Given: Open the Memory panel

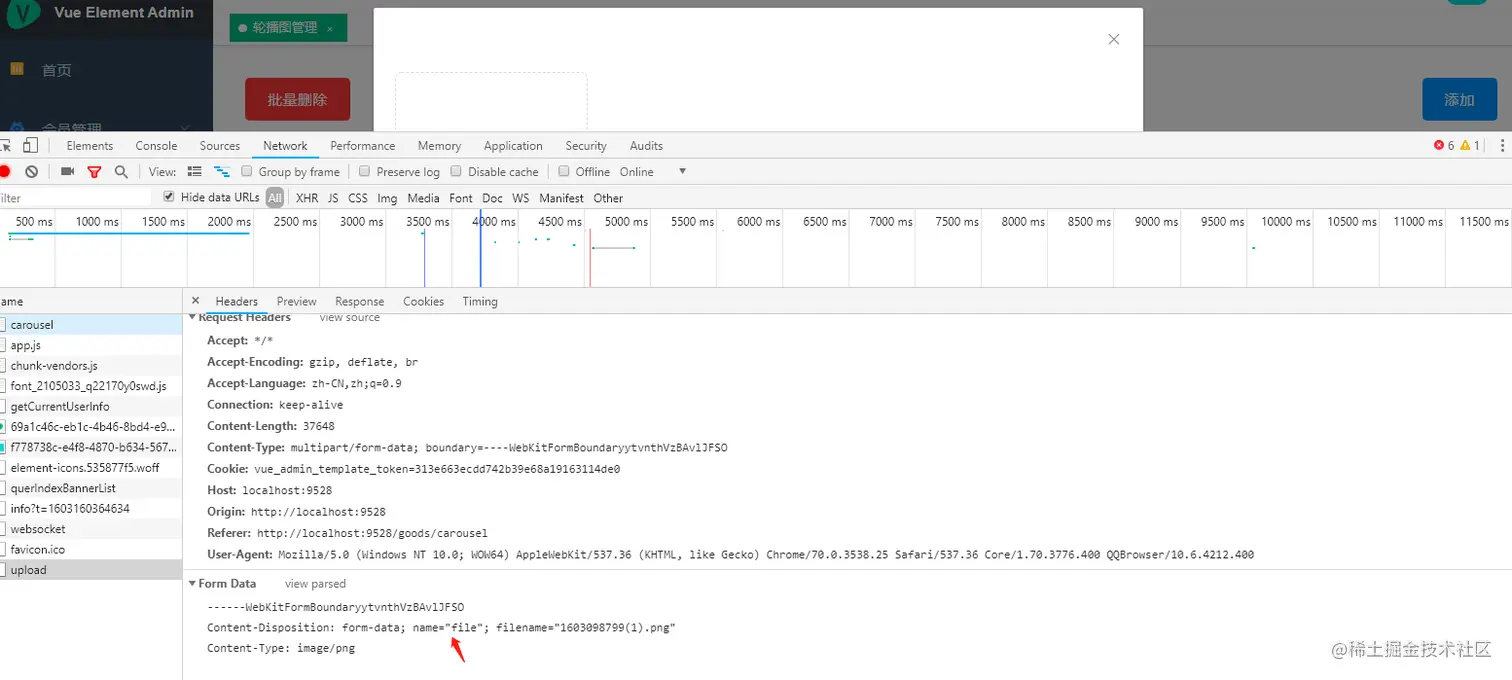Looking at the screenshot, I should coord(439,146).
